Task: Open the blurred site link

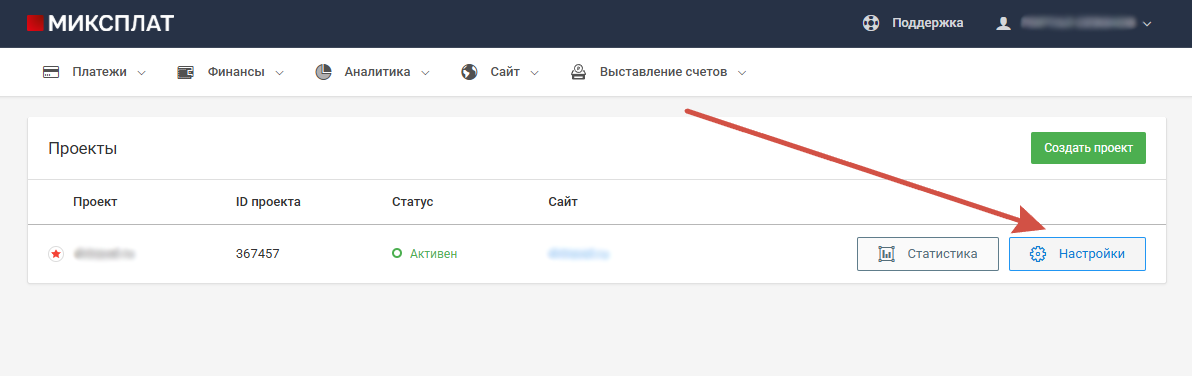Action: click(579, 254)
